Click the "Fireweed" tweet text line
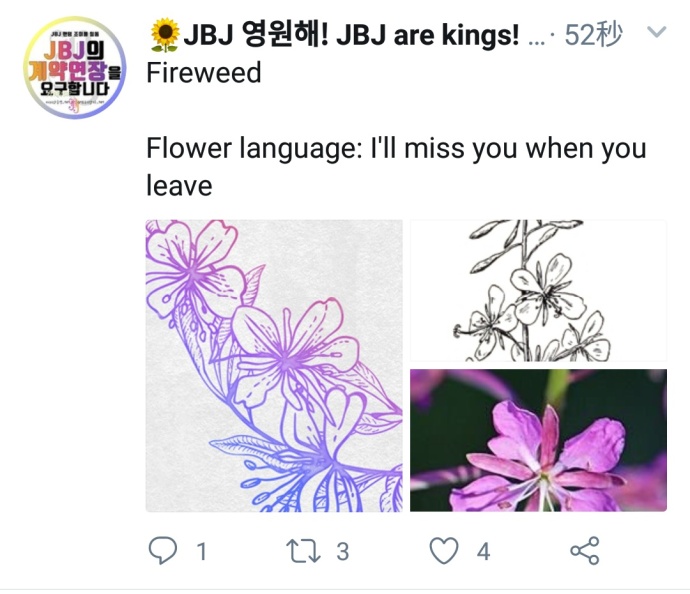The width and height of the screenshot is (690, 594). 204,73
